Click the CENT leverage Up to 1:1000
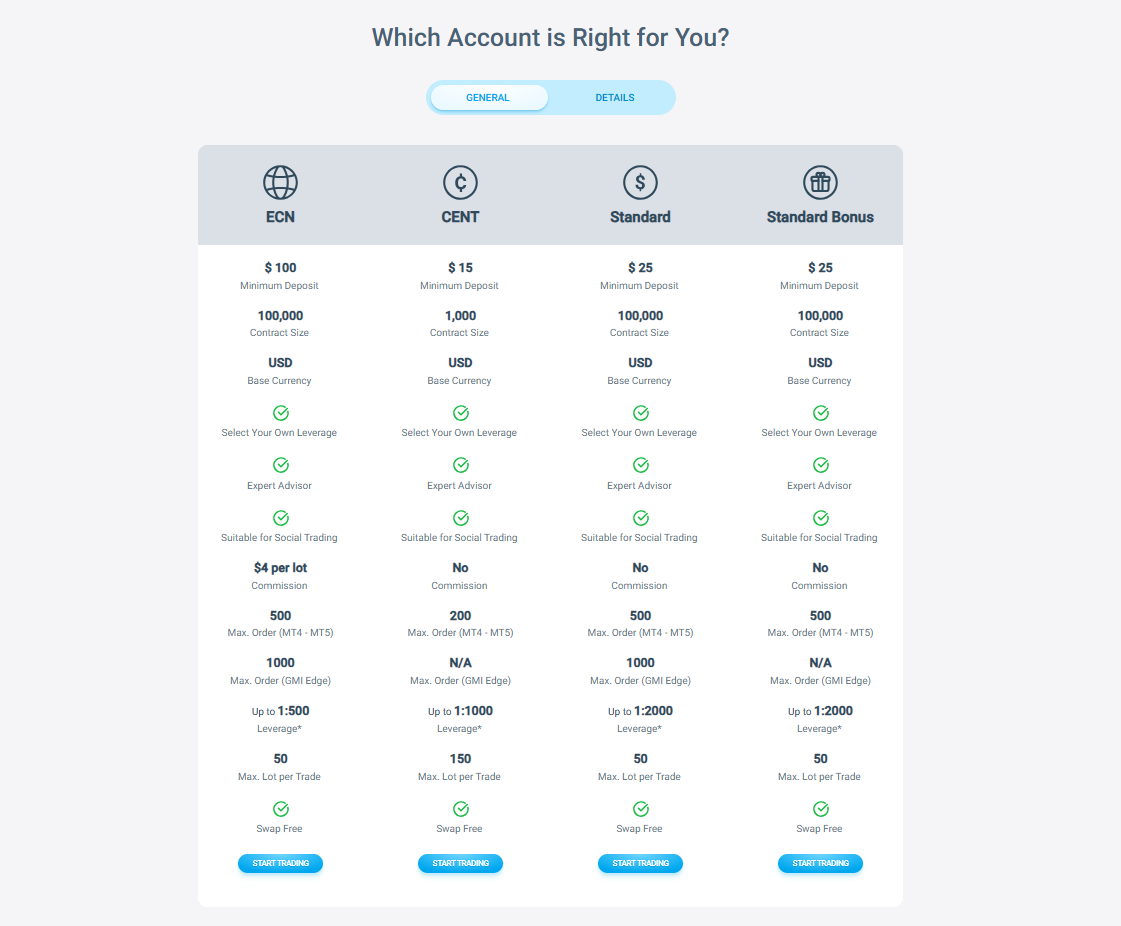 [x=460, y=711]
